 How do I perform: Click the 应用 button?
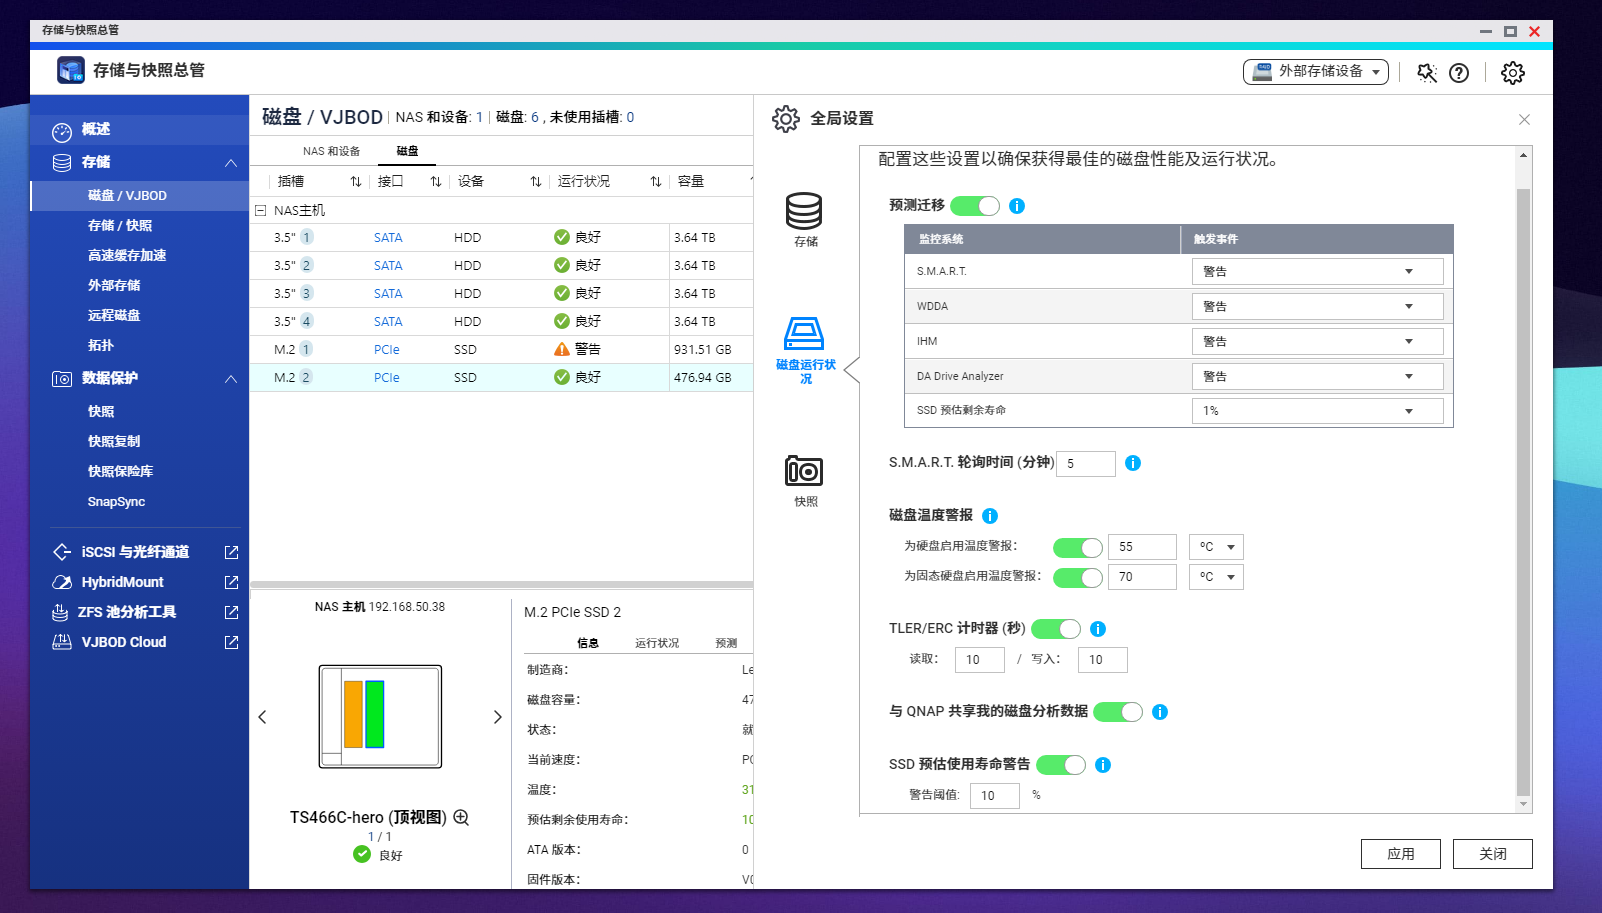point(1400,854)
